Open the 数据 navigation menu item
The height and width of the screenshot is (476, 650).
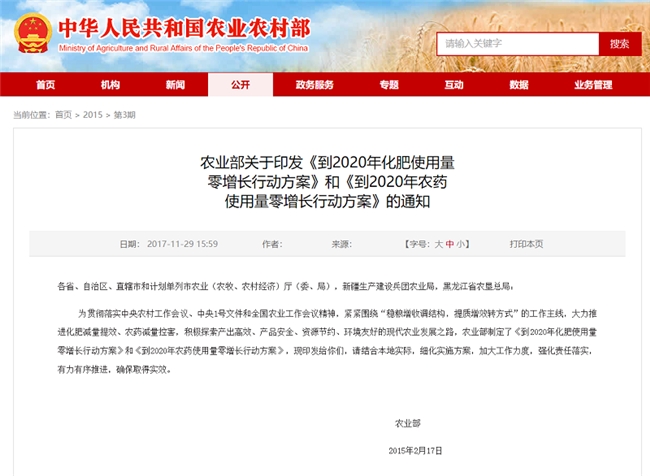point(519,85)
